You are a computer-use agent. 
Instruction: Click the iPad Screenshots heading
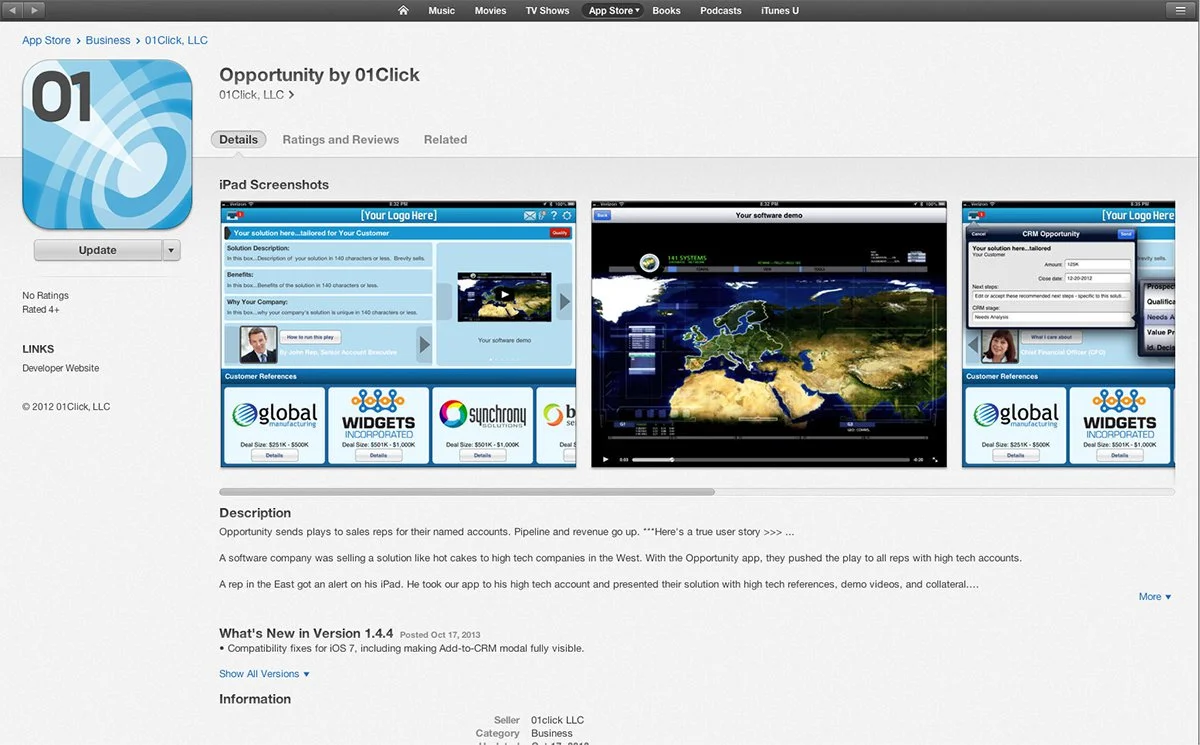[x=274, y=185]
